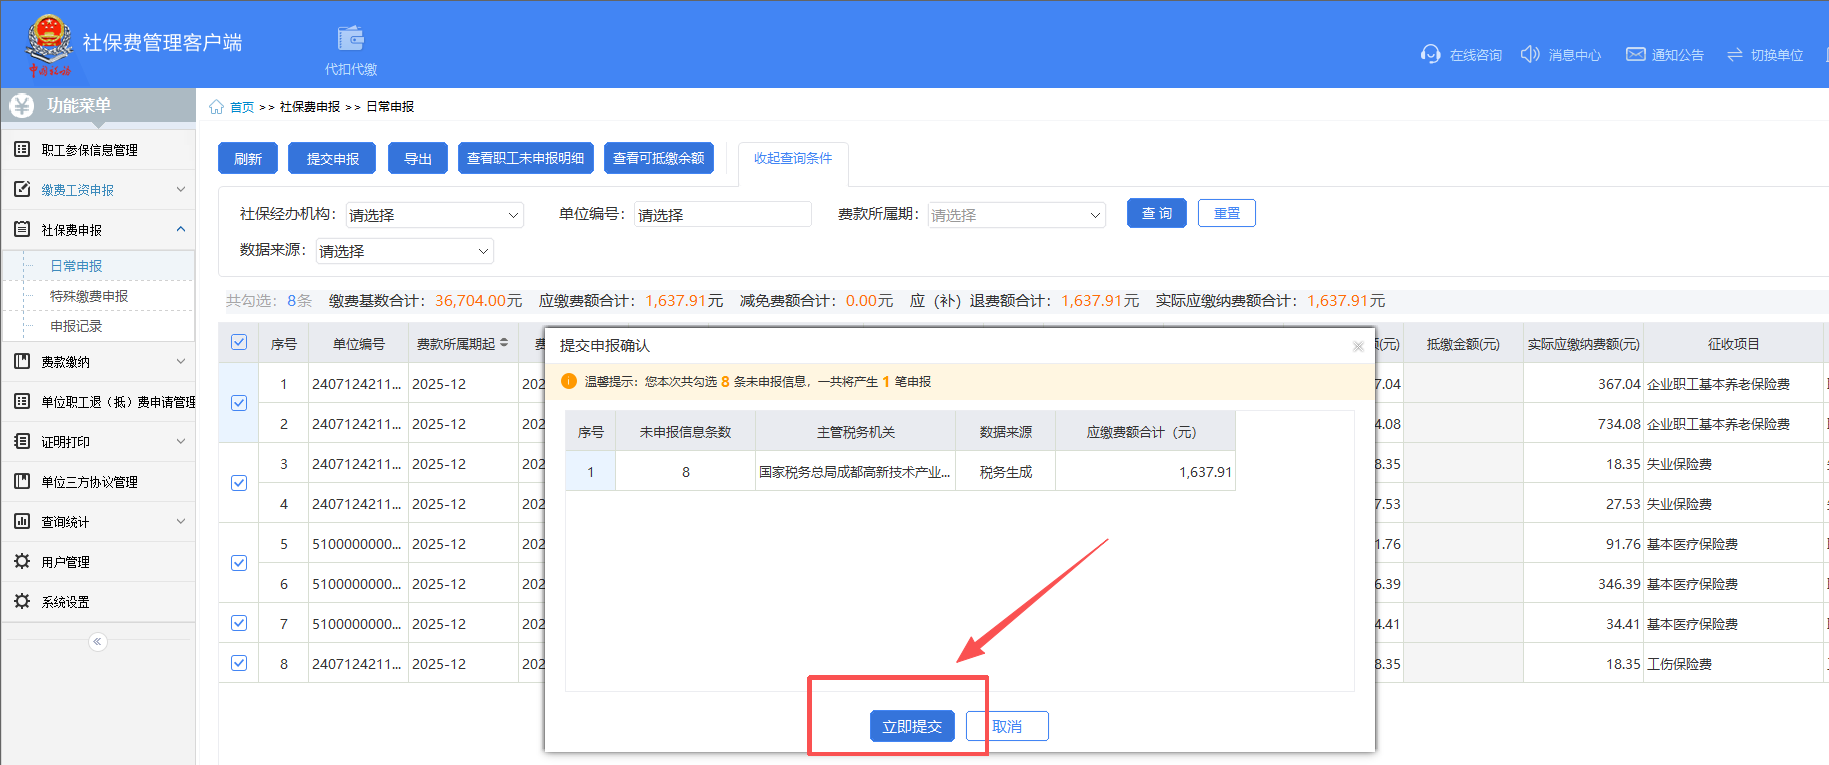Open 消息中心 speaker icon
The image size is (1829, 765).
coord(1529,54)
